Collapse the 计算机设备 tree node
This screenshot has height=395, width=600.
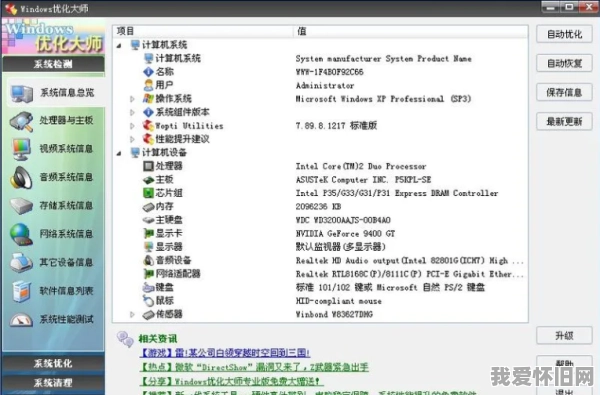point(119,153)
